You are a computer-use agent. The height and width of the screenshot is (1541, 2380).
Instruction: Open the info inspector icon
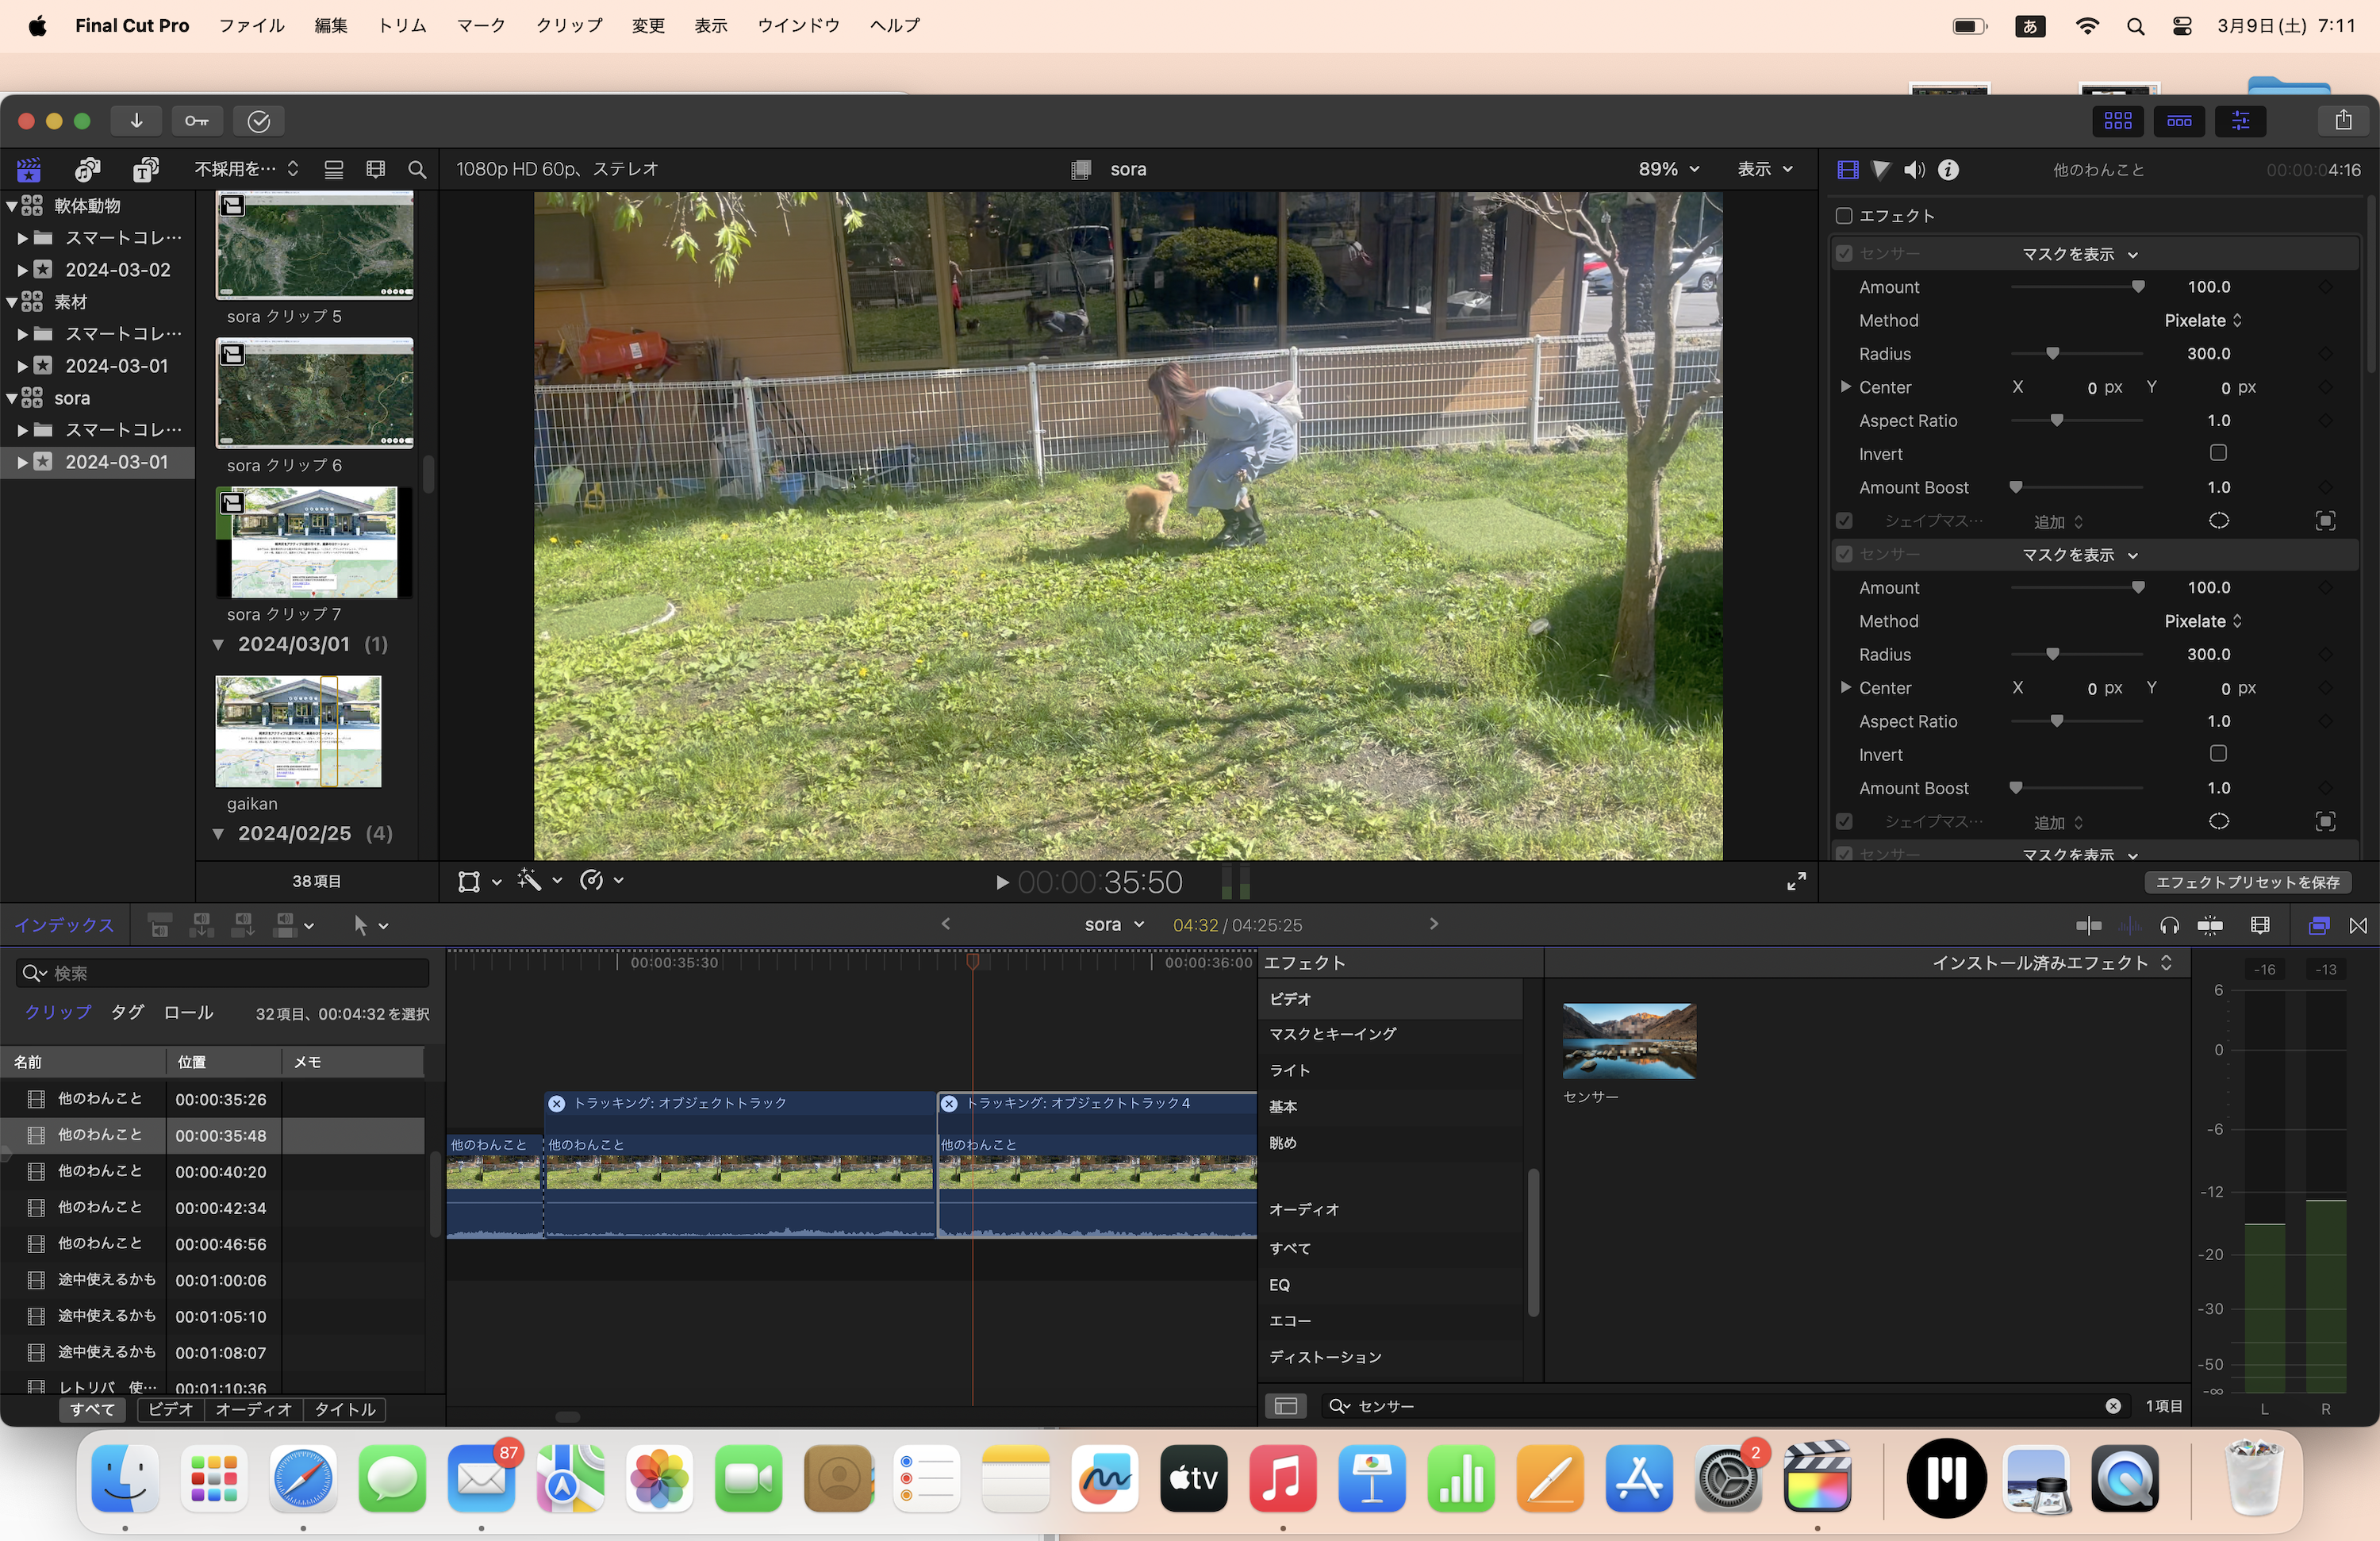click(1948, 170)
